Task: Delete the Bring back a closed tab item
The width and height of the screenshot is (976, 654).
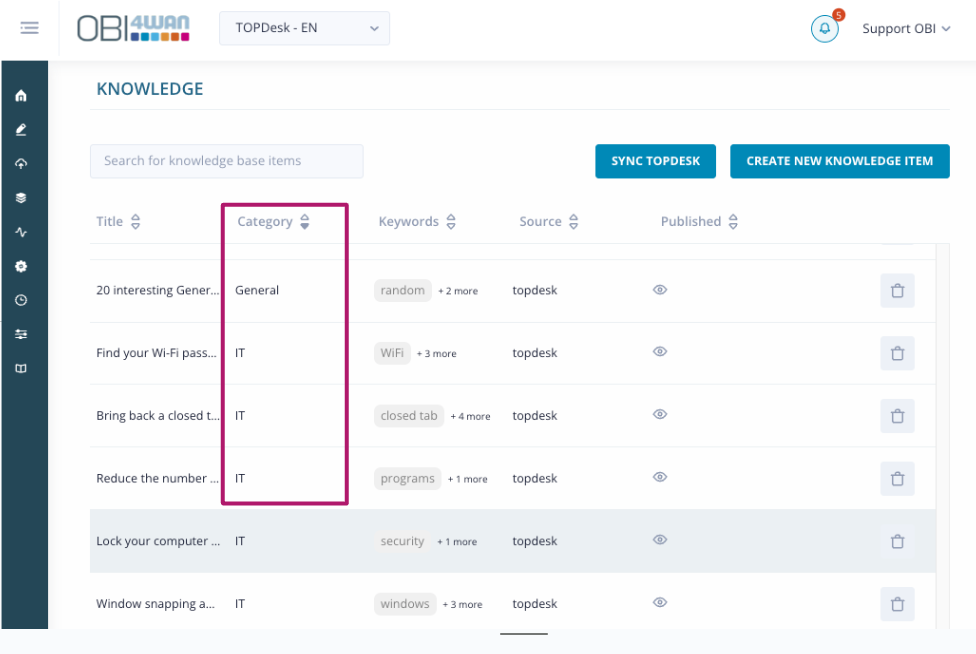Action: click(x=897, y=416)
